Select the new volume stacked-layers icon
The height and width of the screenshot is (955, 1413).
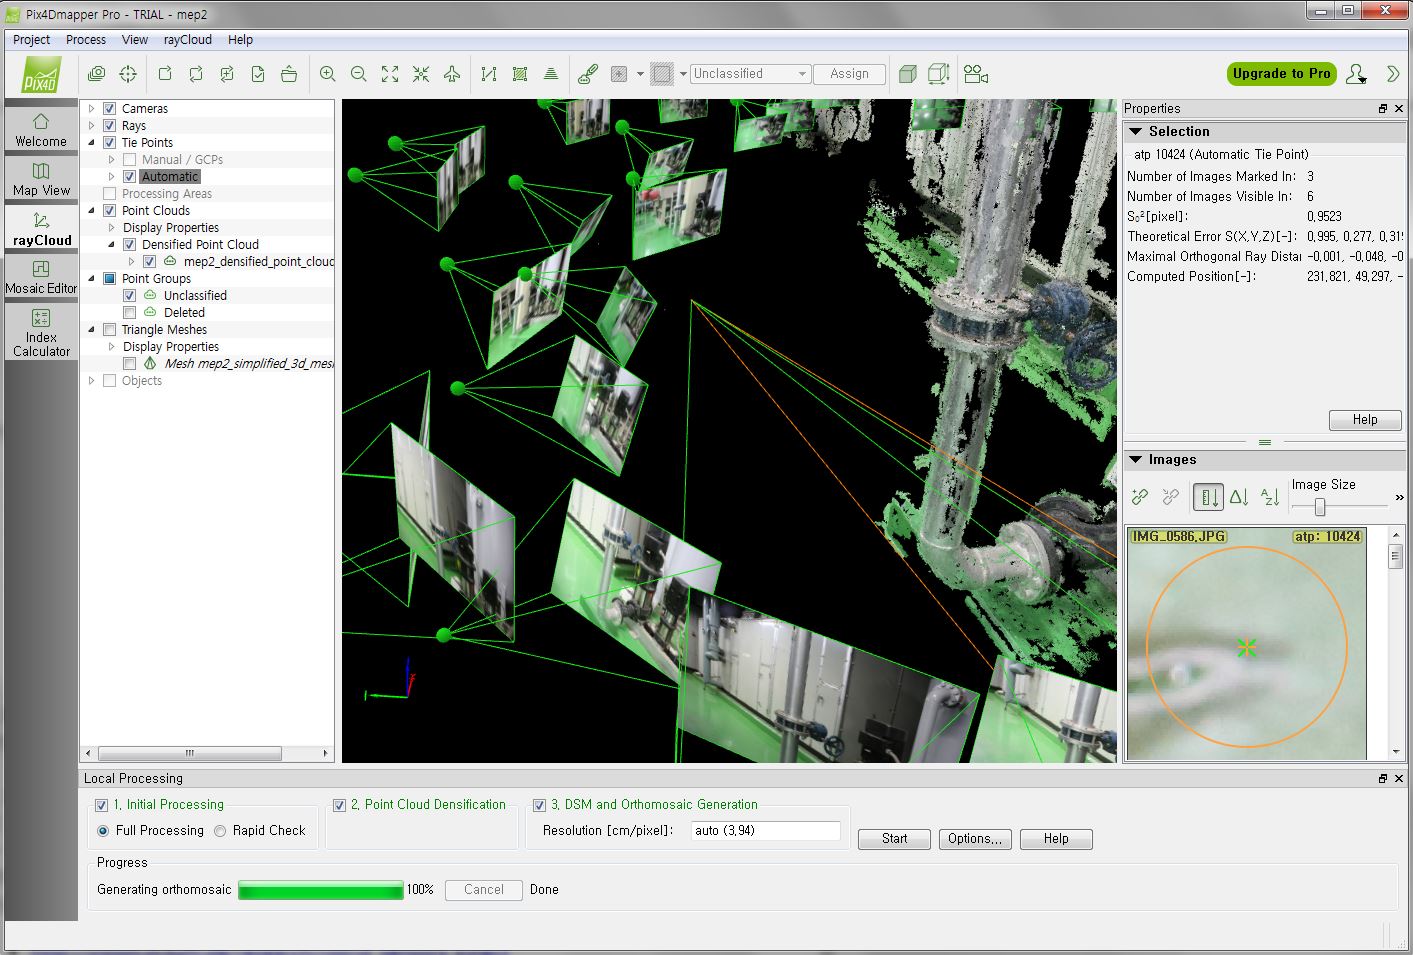coord(551,74)
